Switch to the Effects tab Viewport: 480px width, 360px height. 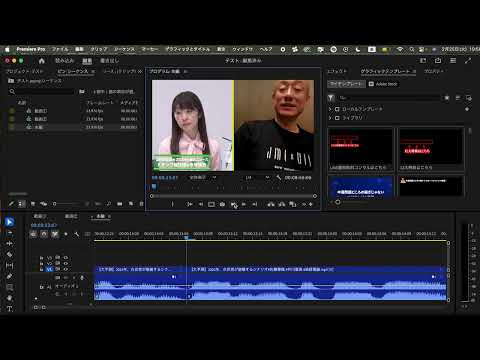click(x=337, y=71)
